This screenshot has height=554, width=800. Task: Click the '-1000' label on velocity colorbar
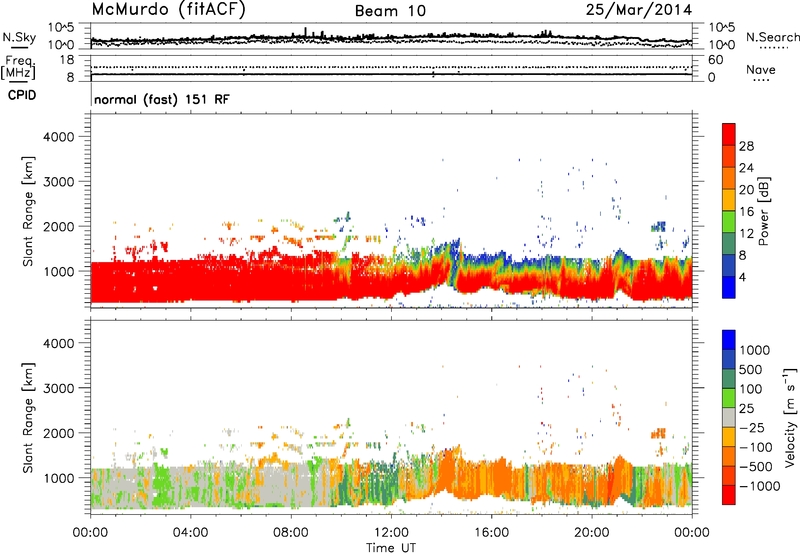pyautogui.click(x=760, y=486)
